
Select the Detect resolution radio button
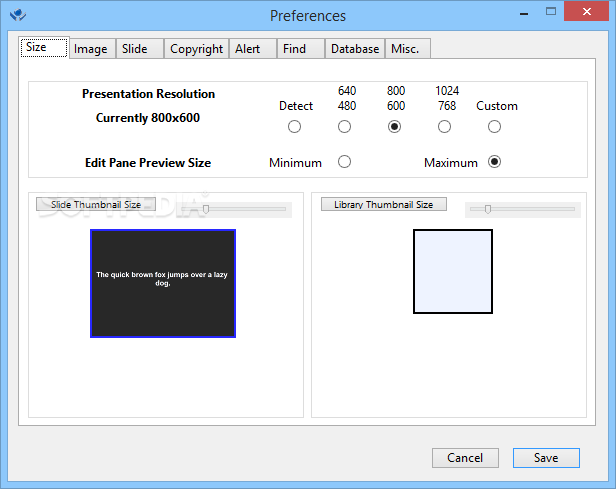294,127
